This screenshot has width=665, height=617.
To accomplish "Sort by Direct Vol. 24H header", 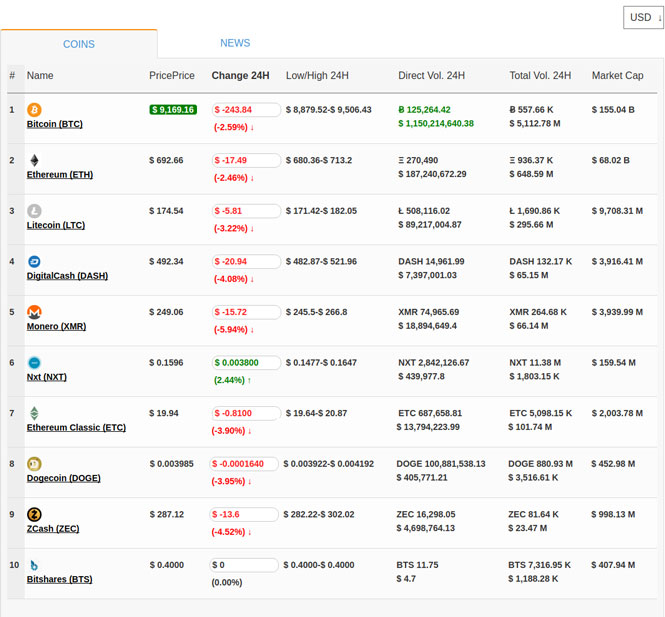I will (x=431, y=75).
